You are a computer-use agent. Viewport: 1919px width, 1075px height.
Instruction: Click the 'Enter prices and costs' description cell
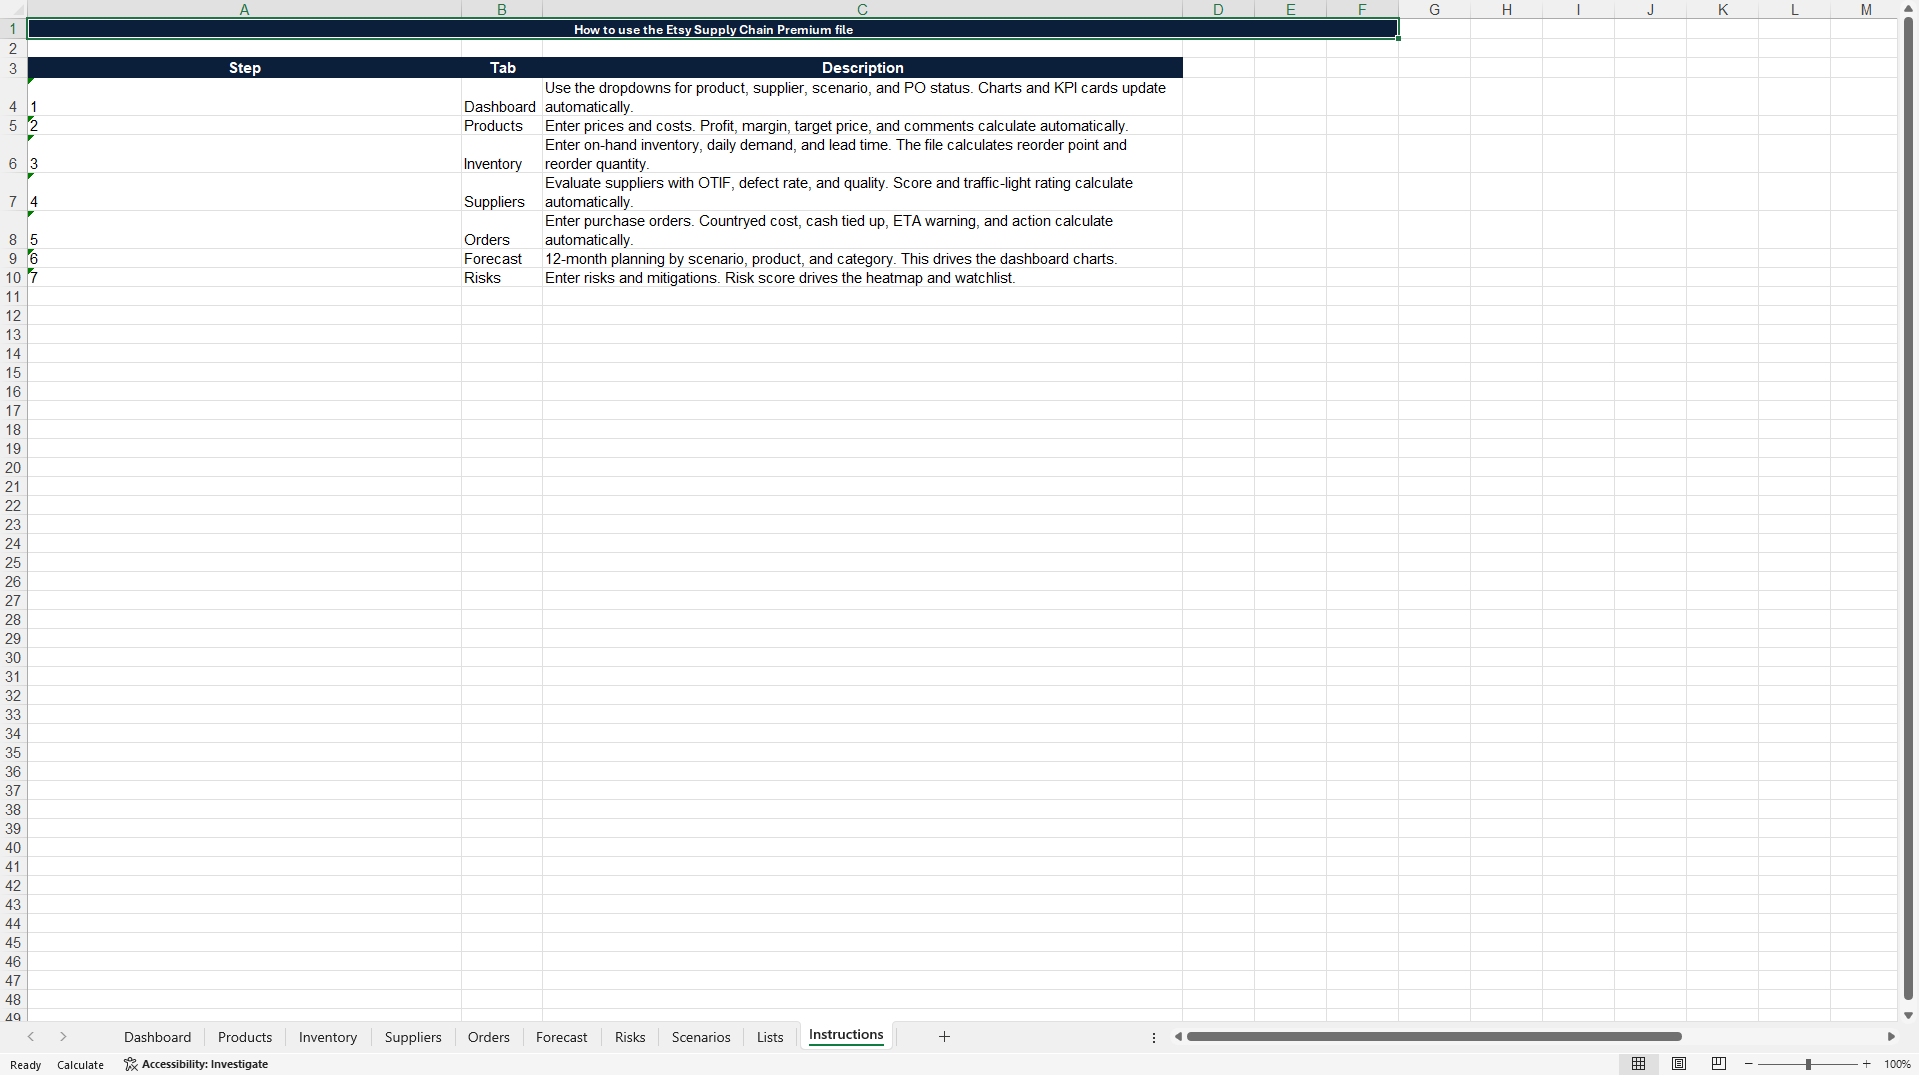[862, 126]
